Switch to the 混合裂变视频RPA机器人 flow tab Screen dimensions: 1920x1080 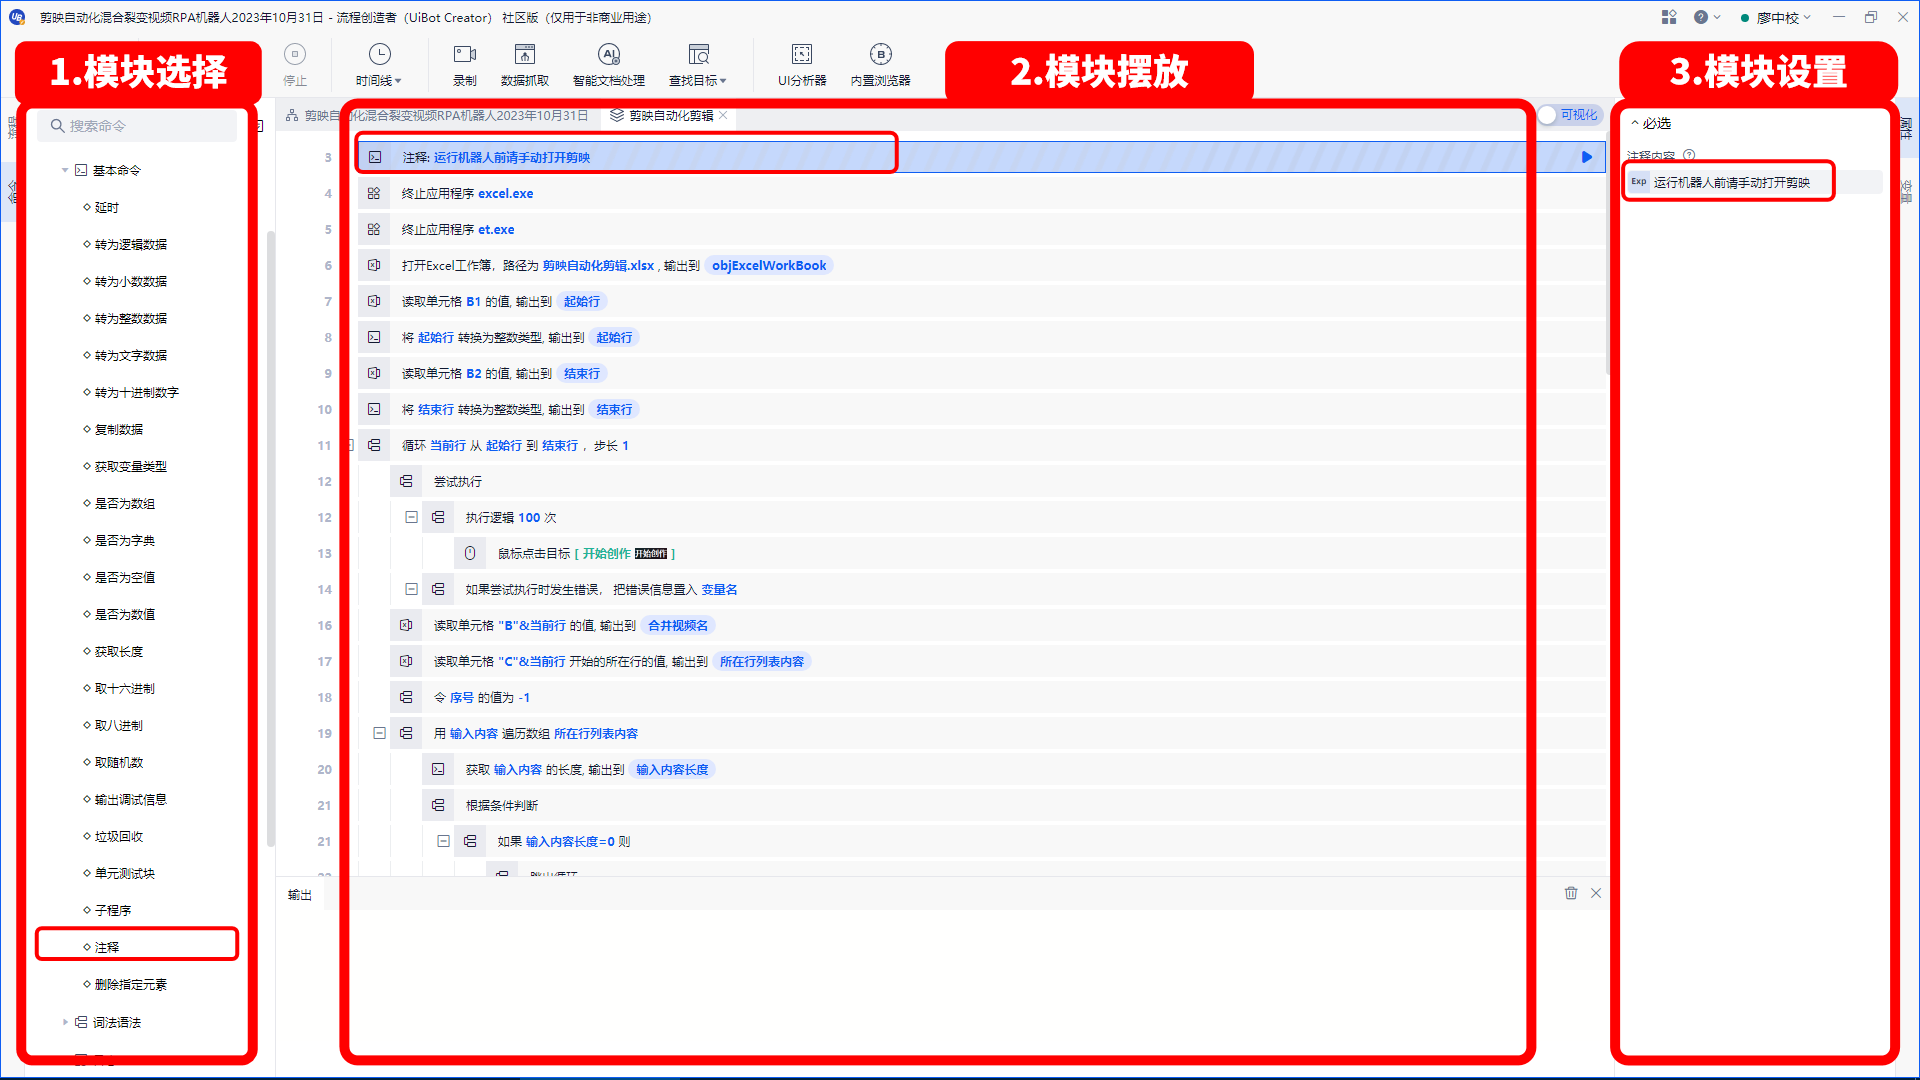pyautogui.click(x=446, y=116)
